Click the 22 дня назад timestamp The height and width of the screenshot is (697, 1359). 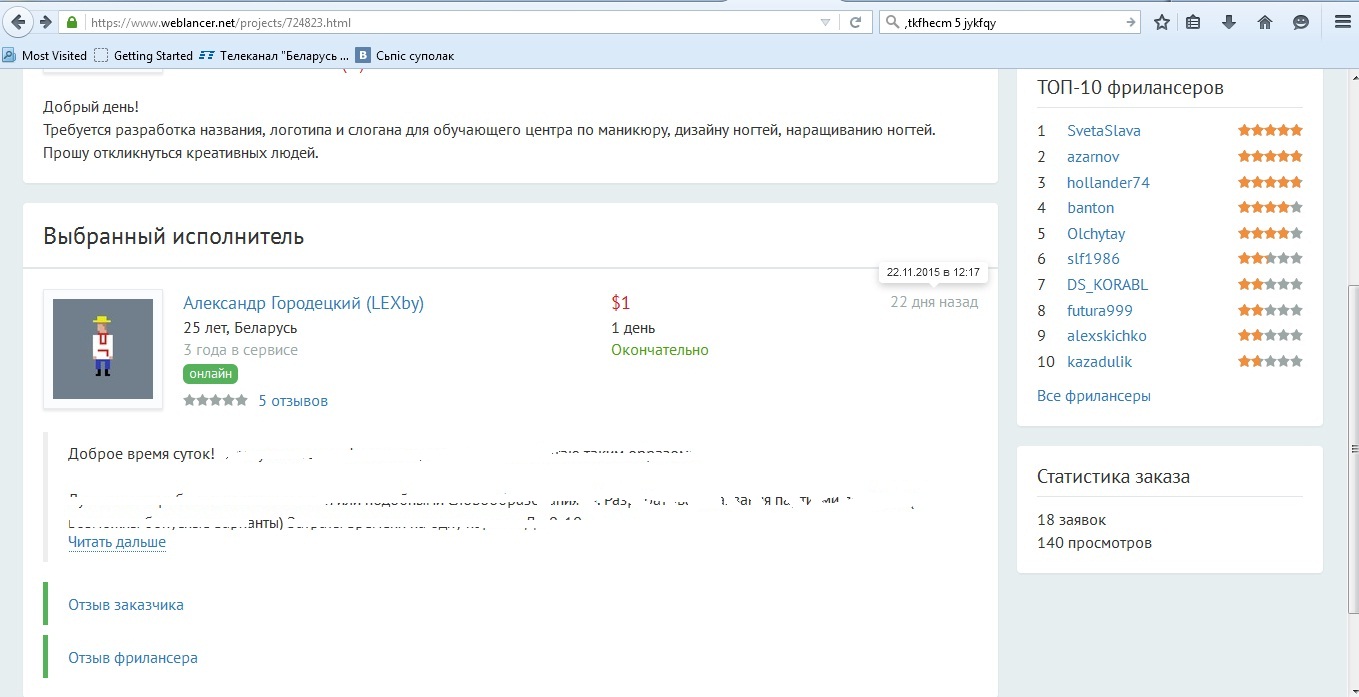click(x=934, y=302)
